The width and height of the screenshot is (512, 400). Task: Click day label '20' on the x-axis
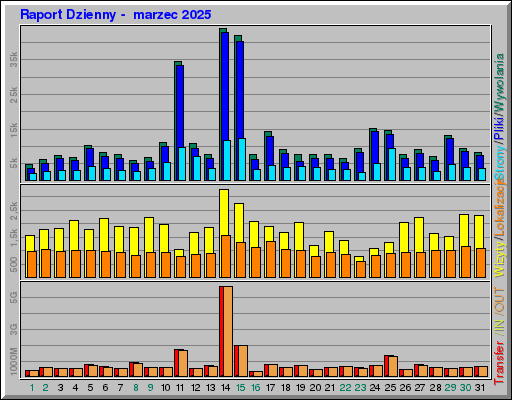(x=315, y=388)
